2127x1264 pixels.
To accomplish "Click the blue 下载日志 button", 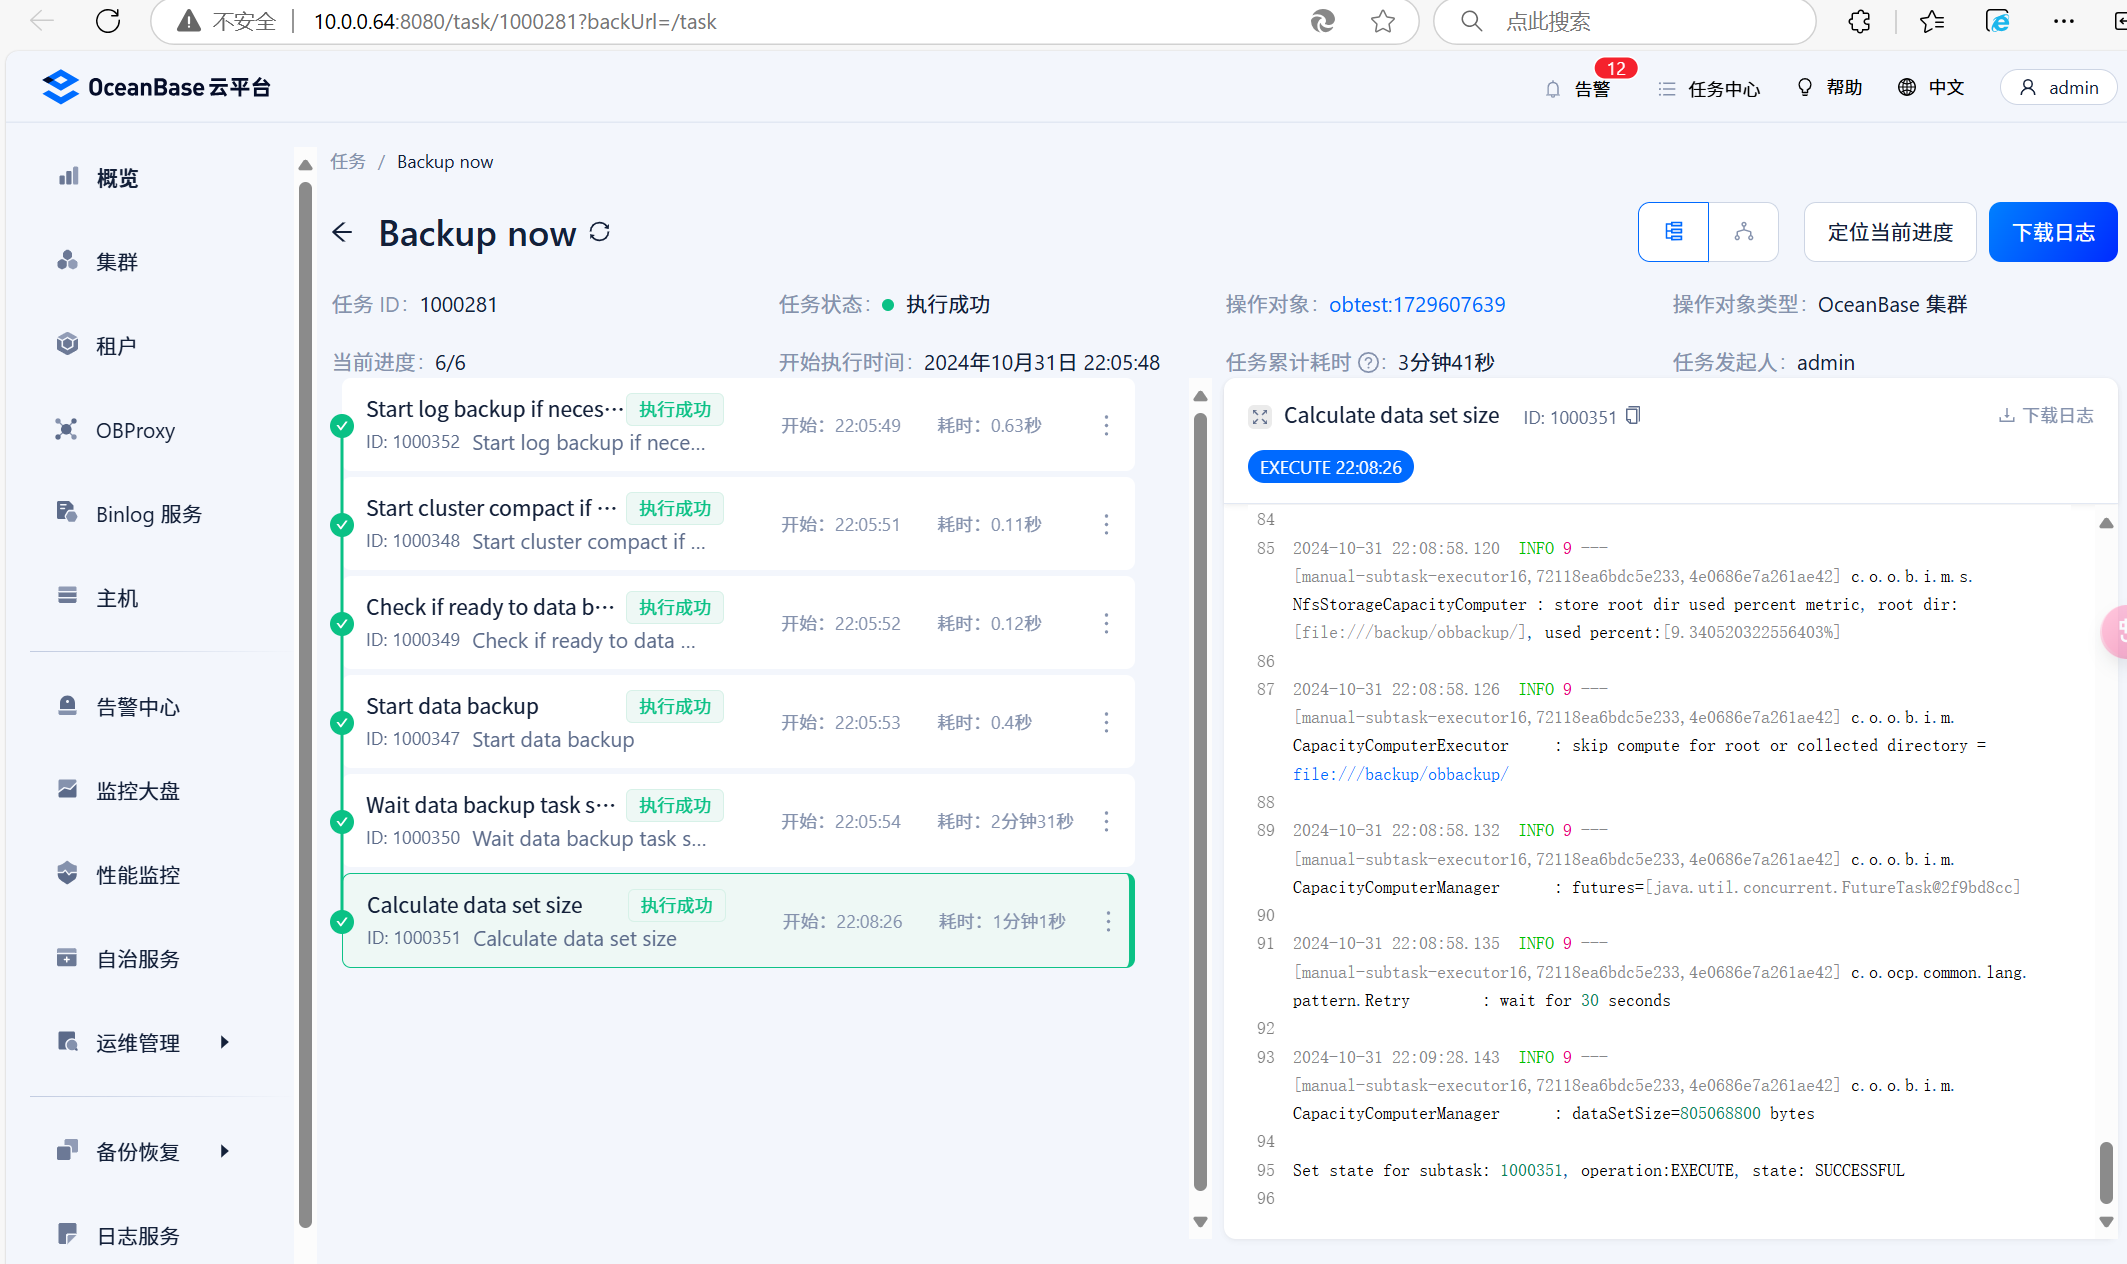I will (2053, 232).
